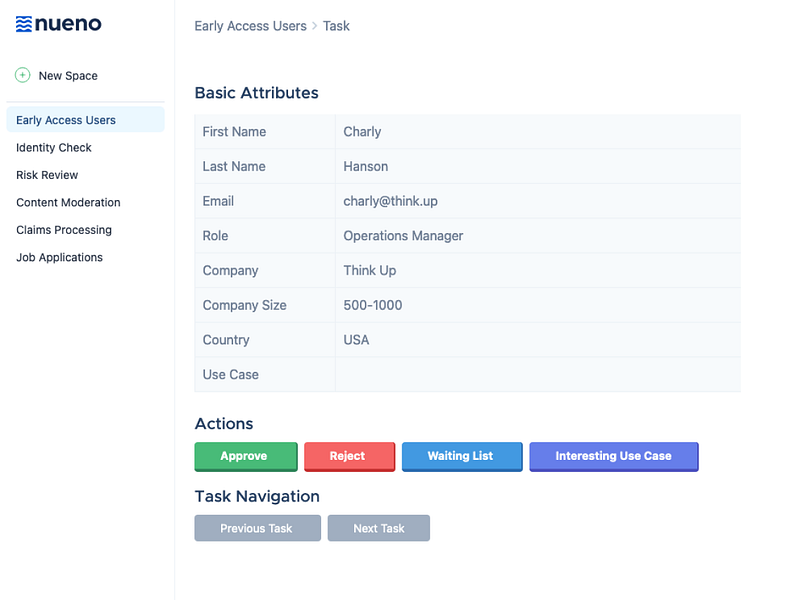The width and height of the screenshot is (800, 600).
Task: Click the Task breadcrumb item
Action: click(336, 26)
